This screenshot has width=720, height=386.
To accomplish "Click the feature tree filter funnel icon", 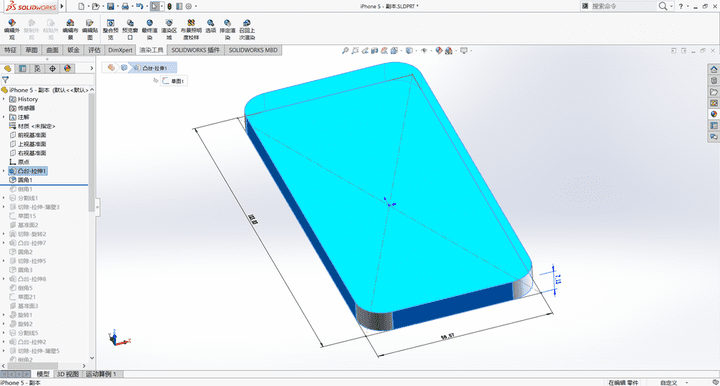I will point(6,80).
